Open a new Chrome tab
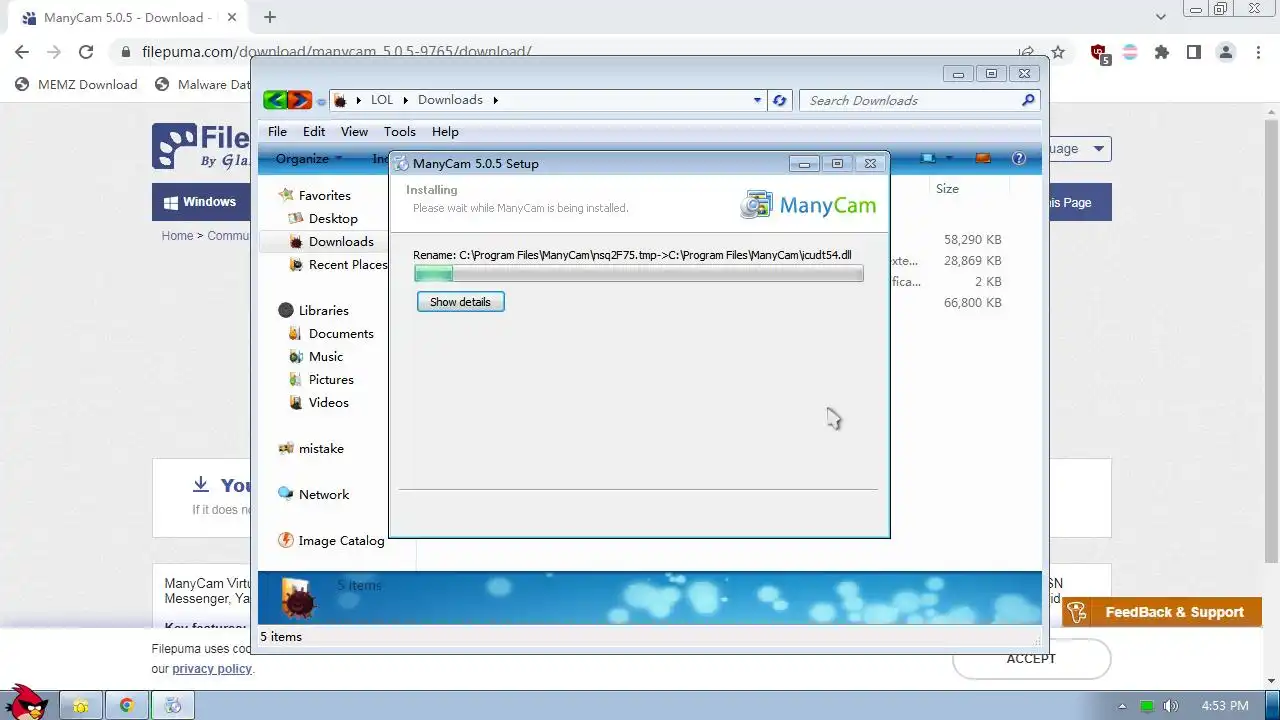 [x=270, y=17]
